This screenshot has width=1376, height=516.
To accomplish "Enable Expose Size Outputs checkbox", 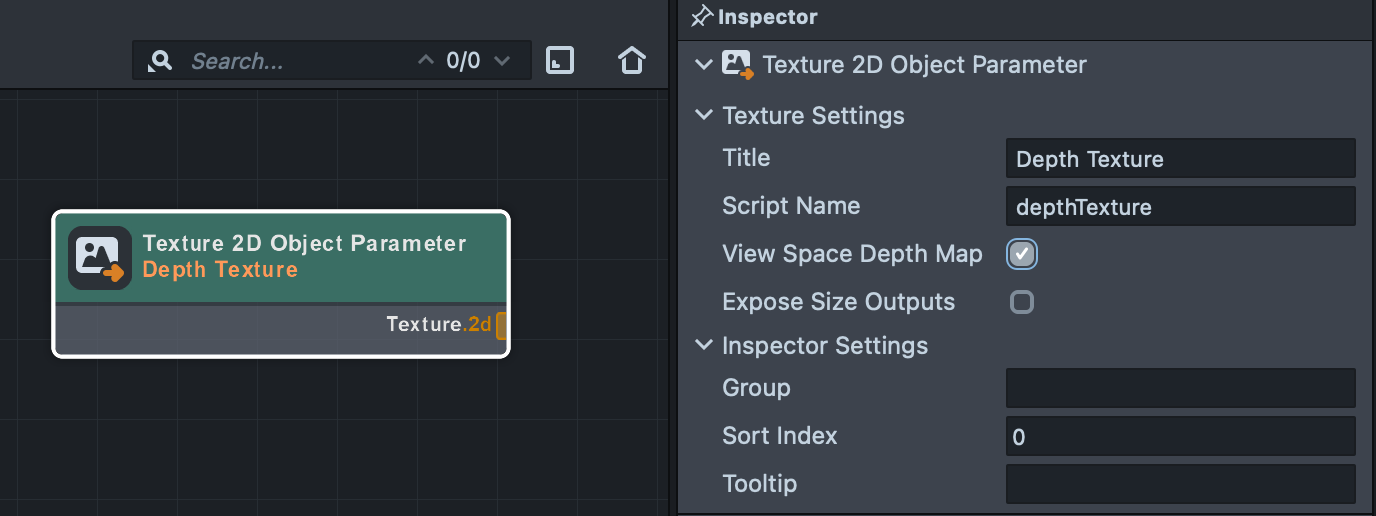I will 1021,302.
